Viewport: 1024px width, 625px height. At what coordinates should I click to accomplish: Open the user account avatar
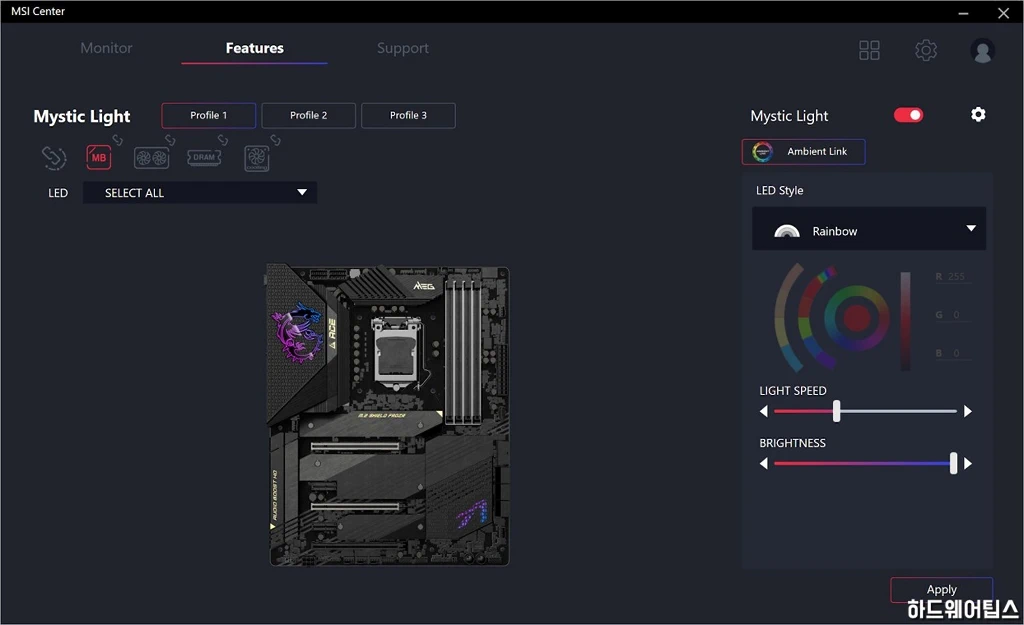click(982, 50)
